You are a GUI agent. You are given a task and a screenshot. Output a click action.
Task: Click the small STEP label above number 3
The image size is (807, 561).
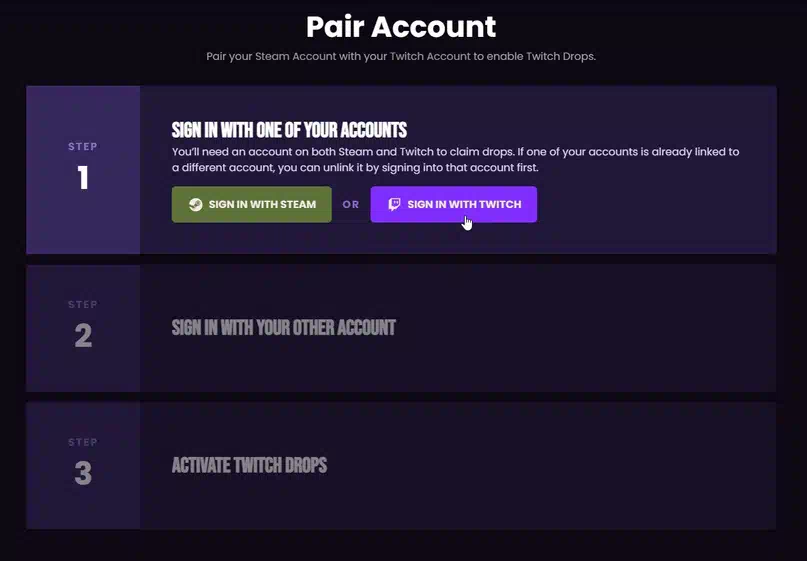pos(83,442)
